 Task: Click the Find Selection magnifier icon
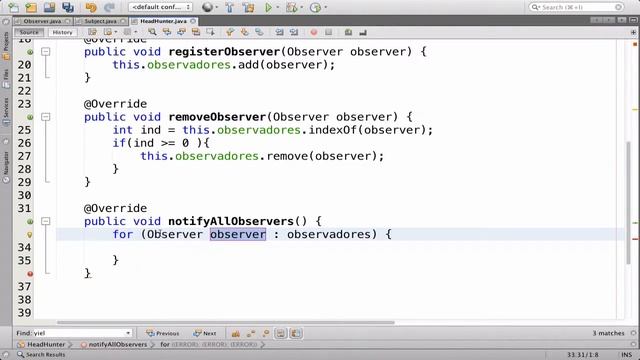click(152, 32)
